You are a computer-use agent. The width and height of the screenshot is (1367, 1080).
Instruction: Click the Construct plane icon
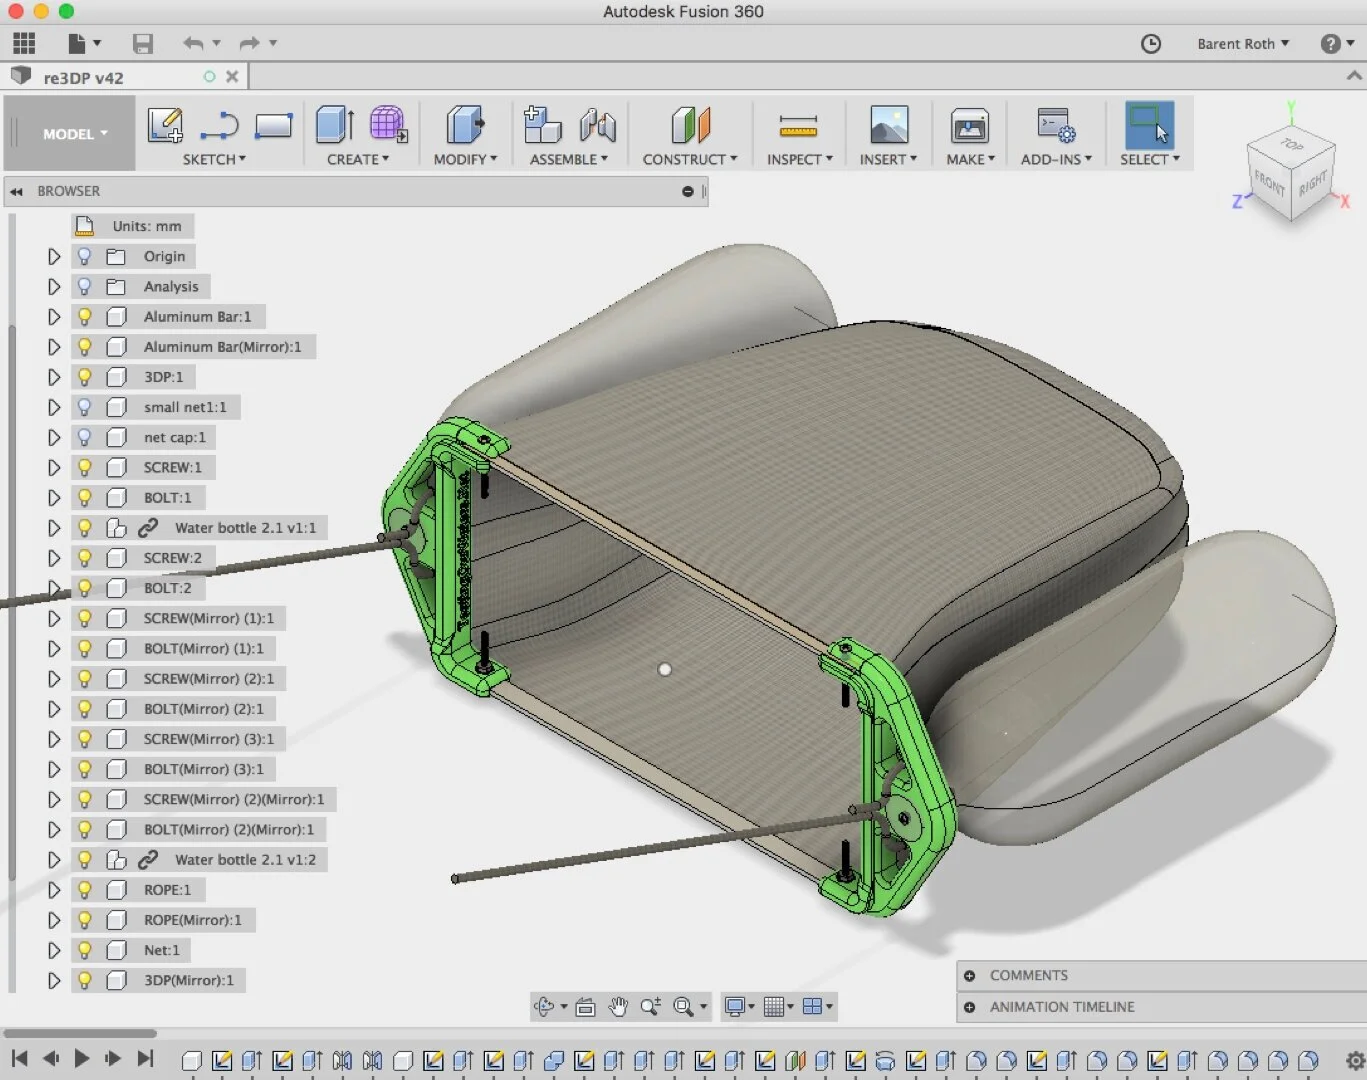coord(690,126)
